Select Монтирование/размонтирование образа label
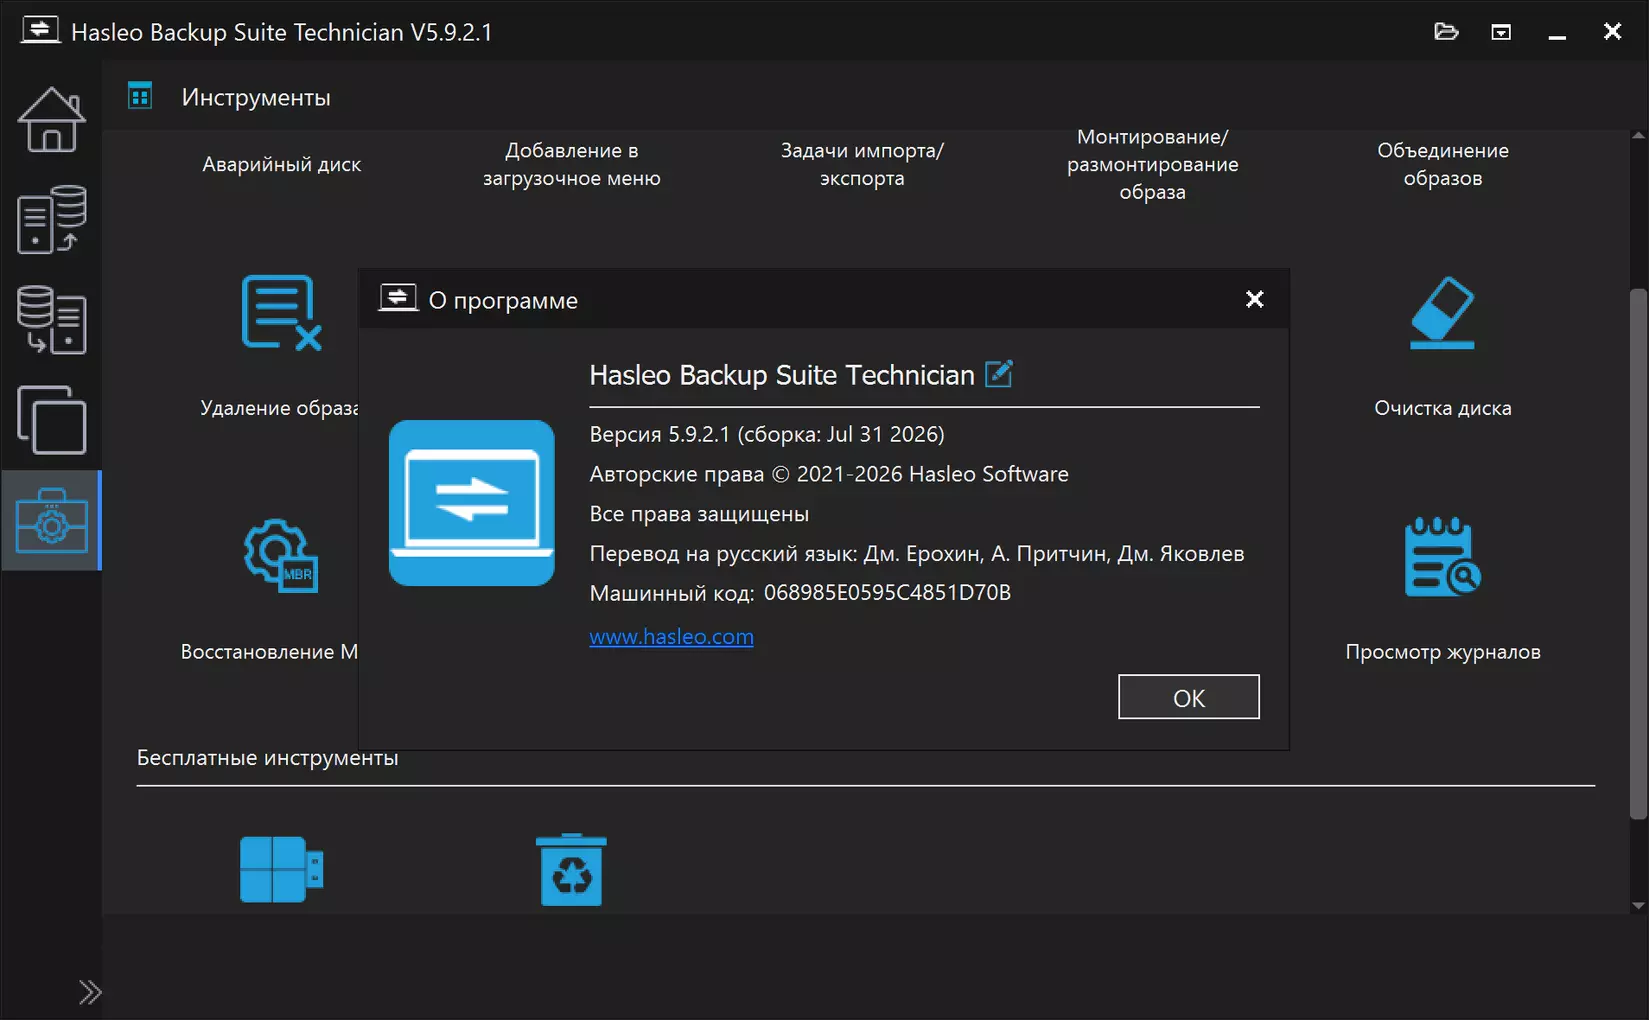 1152,164
